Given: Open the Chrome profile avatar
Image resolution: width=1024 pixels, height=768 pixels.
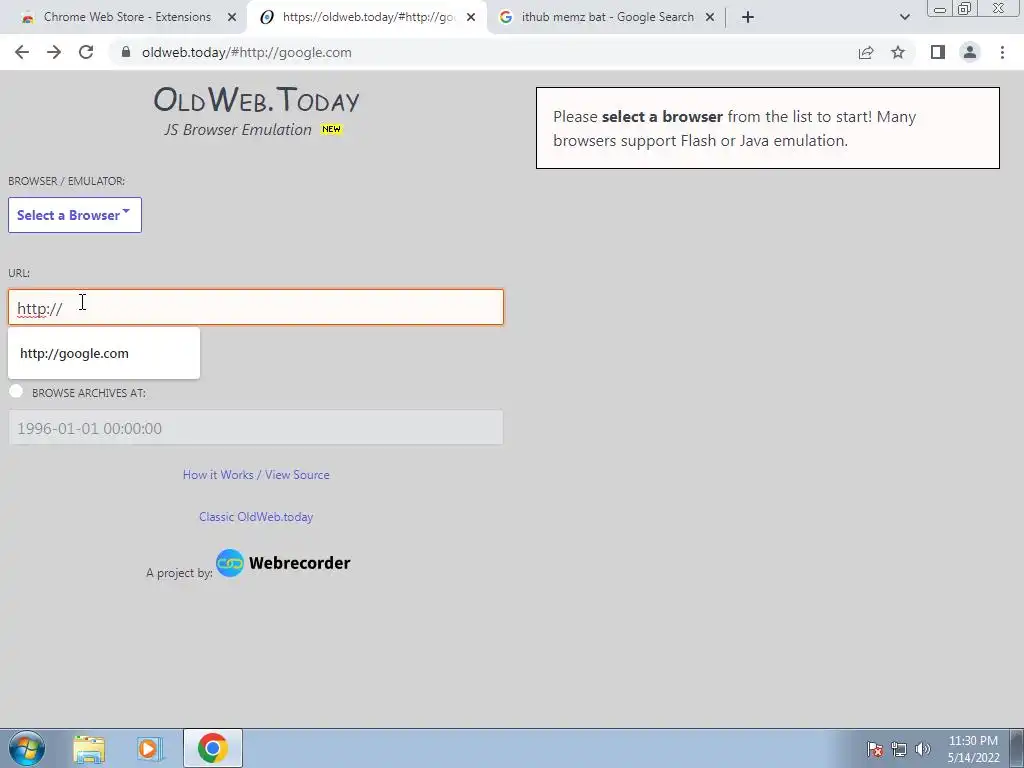Looking at the screenshot, I should (x=970, y=52).
